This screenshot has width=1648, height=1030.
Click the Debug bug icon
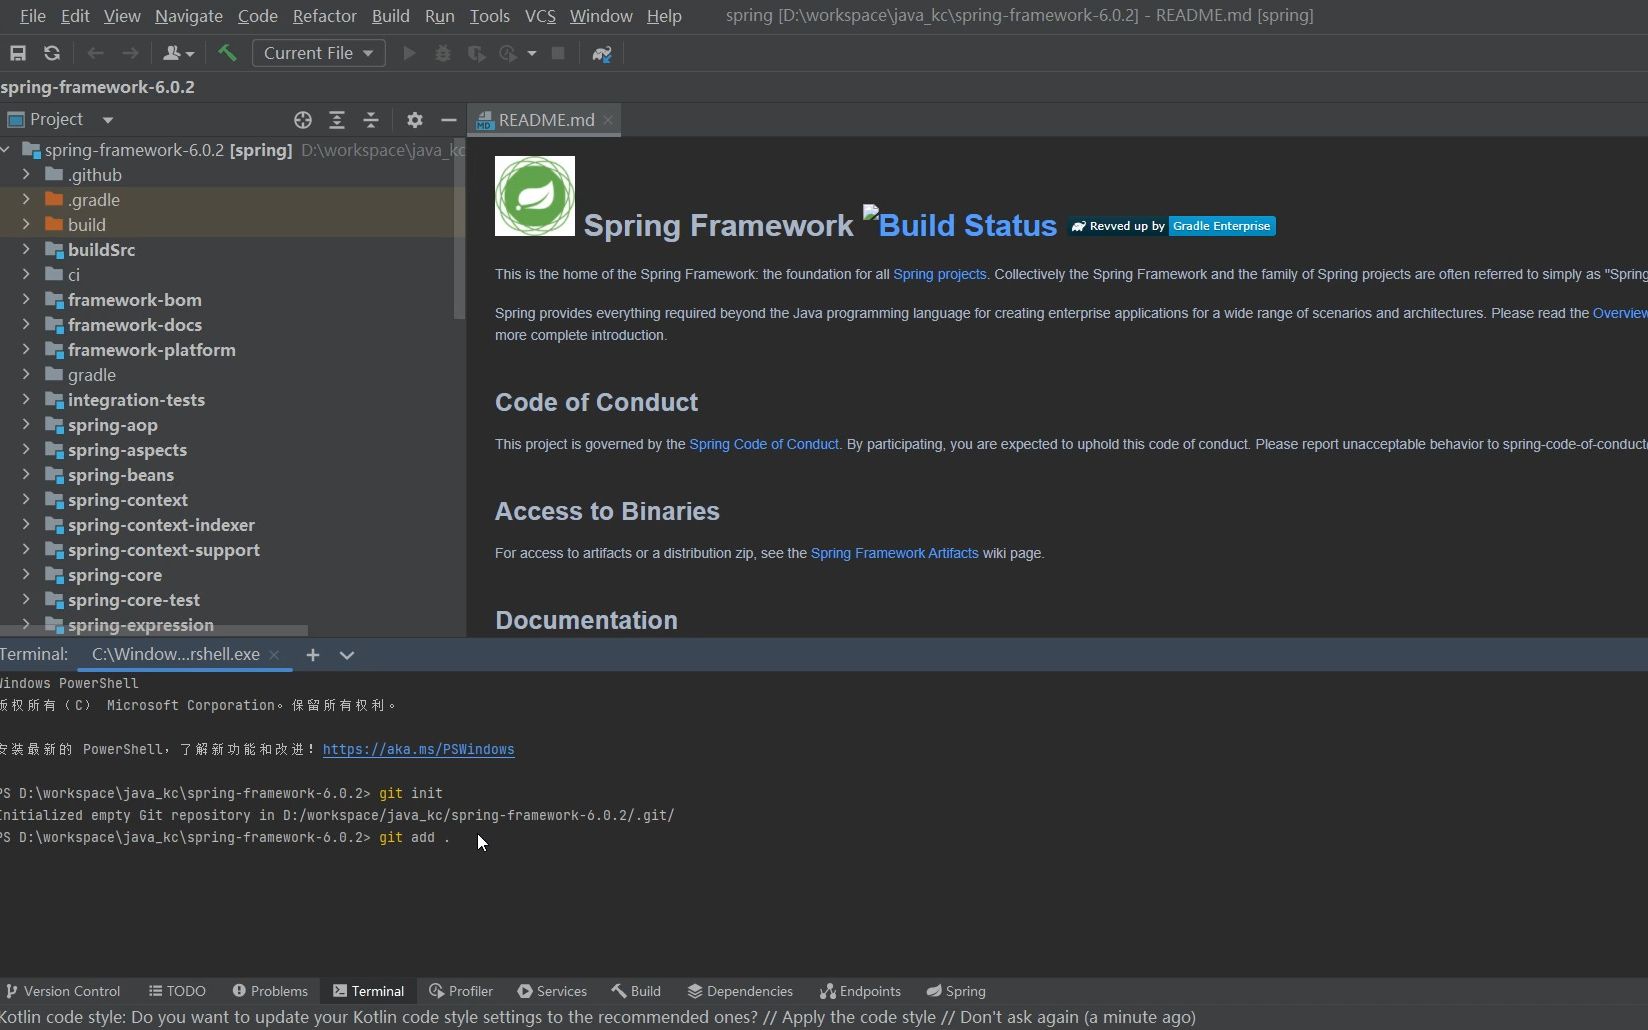pos(443,53)
